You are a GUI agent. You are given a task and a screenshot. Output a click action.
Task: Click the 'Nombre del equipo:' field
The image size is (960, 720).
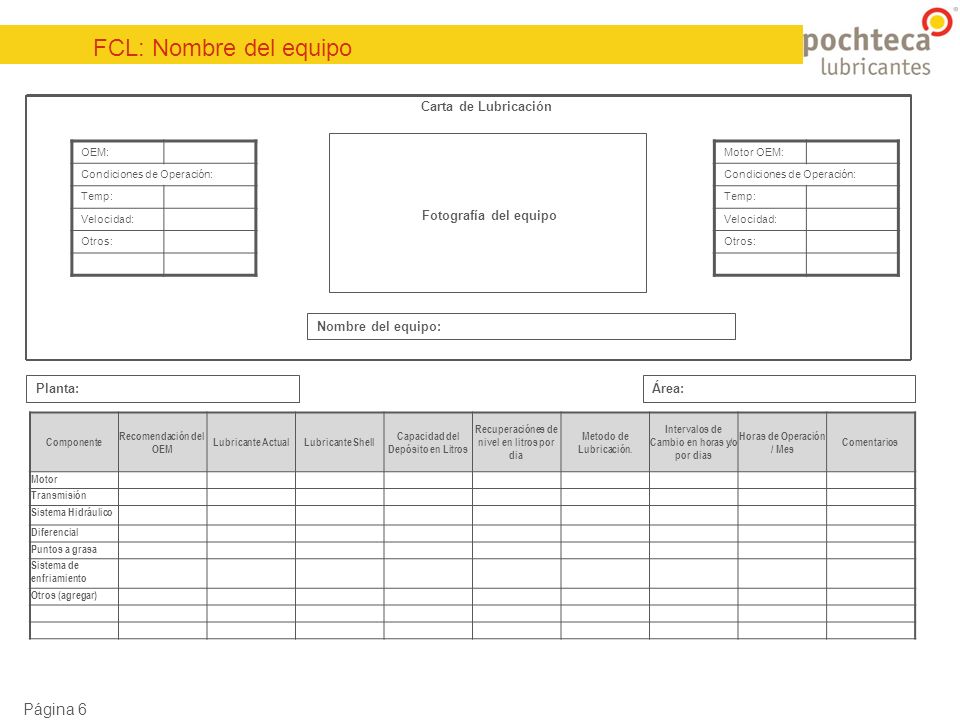(521, 326)
